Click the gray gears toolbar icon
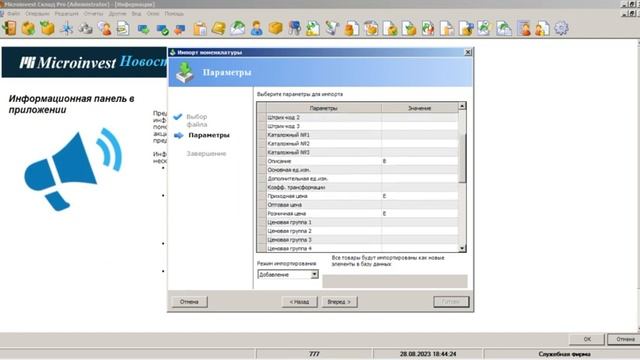640x360 pixels. (85, 28)
